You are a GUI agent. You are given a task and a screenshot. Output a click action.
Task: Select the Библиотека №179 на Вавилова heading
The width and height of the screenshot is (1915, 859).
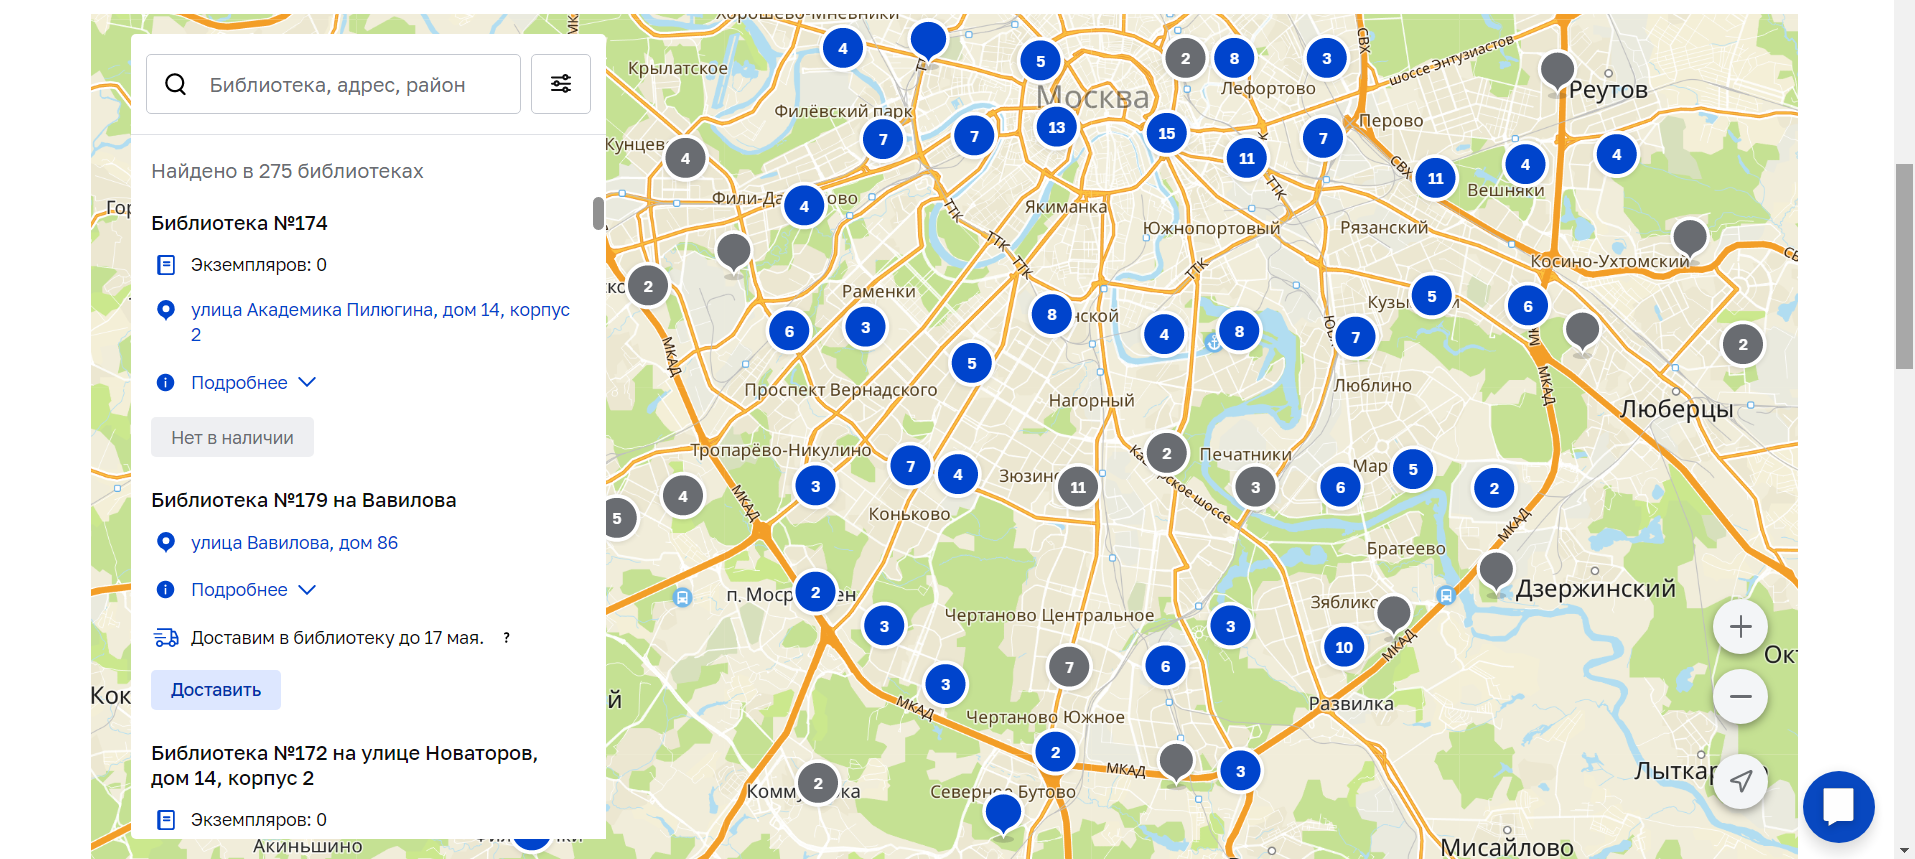pyautogui.click(x=303, y=500)
